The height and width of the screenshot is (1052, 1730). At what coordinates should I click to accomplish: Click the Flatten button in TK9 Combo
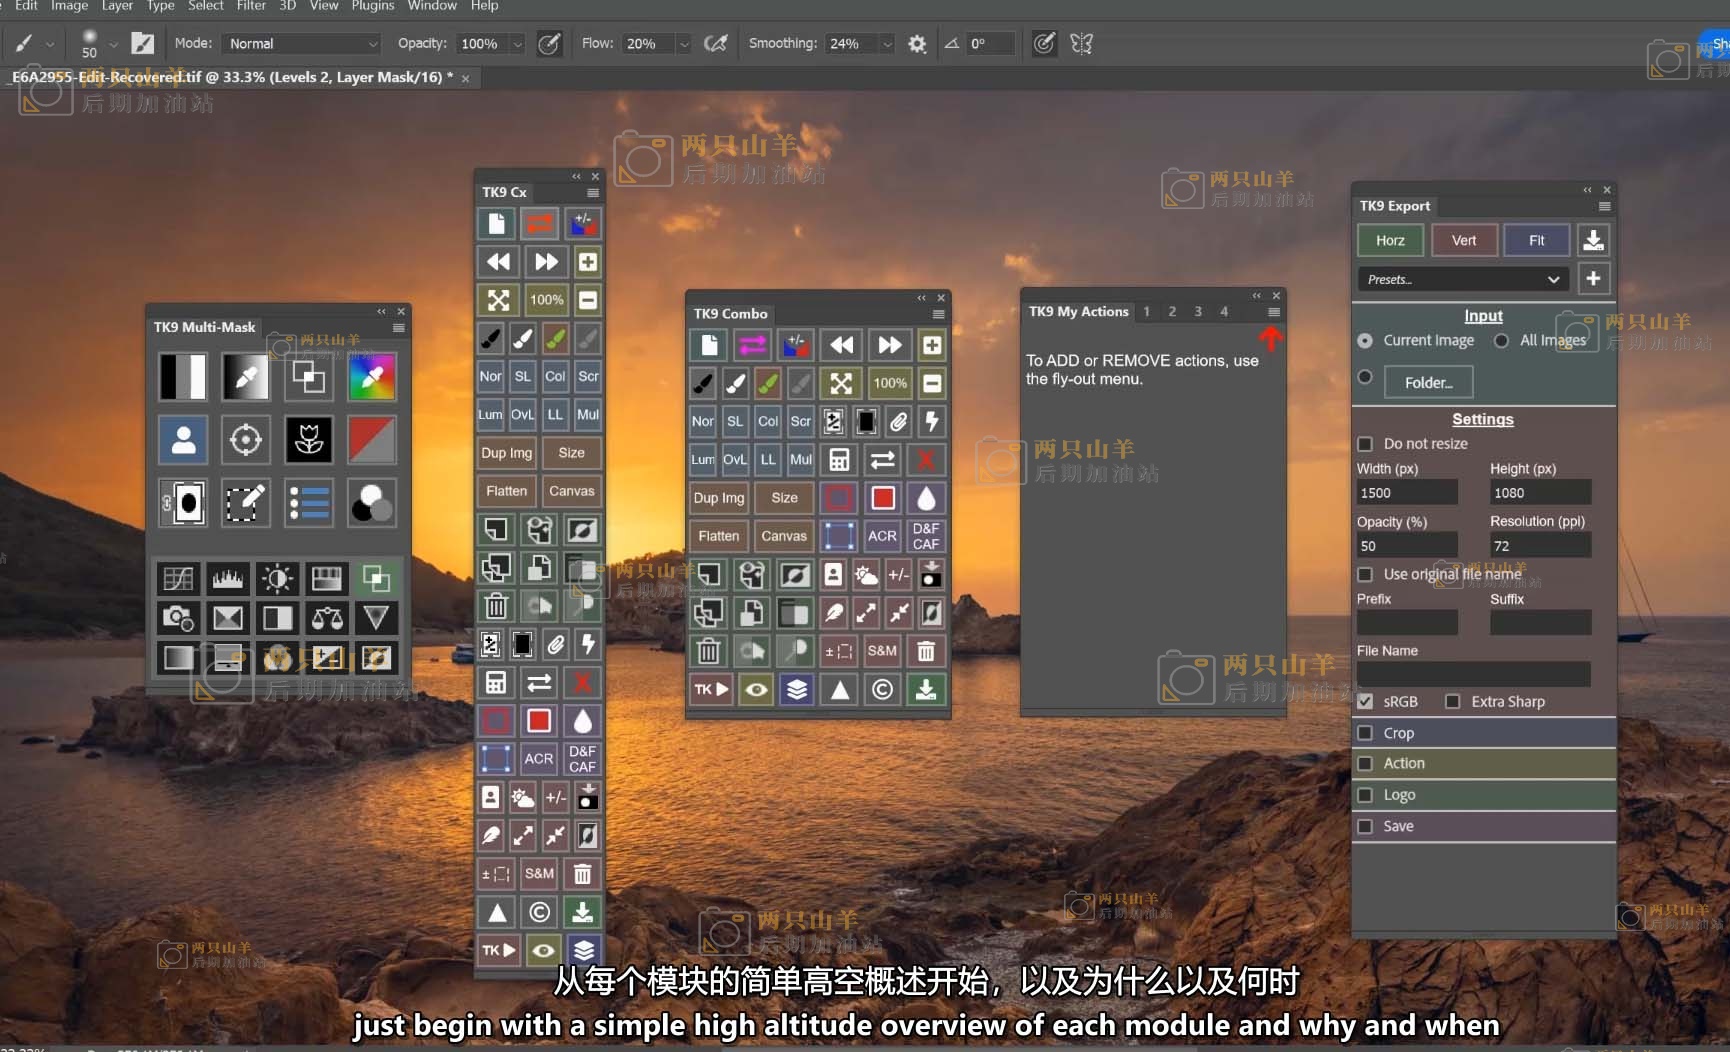coord(718,536)
